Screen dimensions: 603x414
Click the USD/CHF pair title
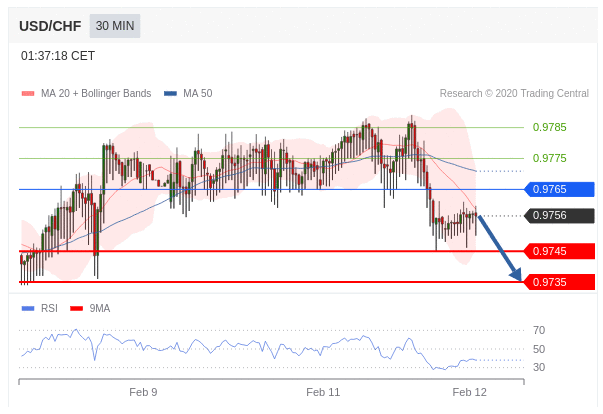[50, 26]
